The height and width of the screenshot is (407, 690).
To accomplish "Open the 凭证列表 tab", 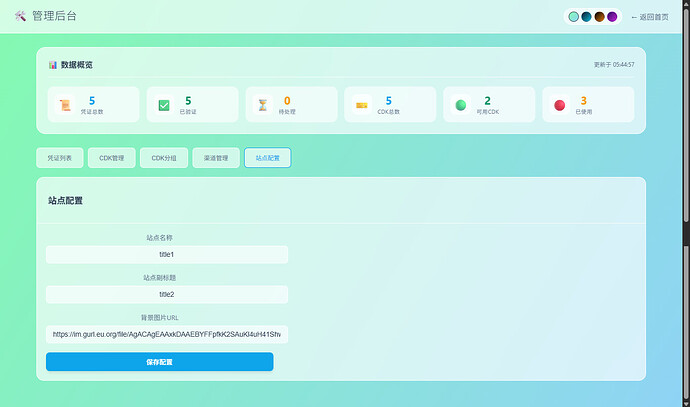I will (60, 158).
